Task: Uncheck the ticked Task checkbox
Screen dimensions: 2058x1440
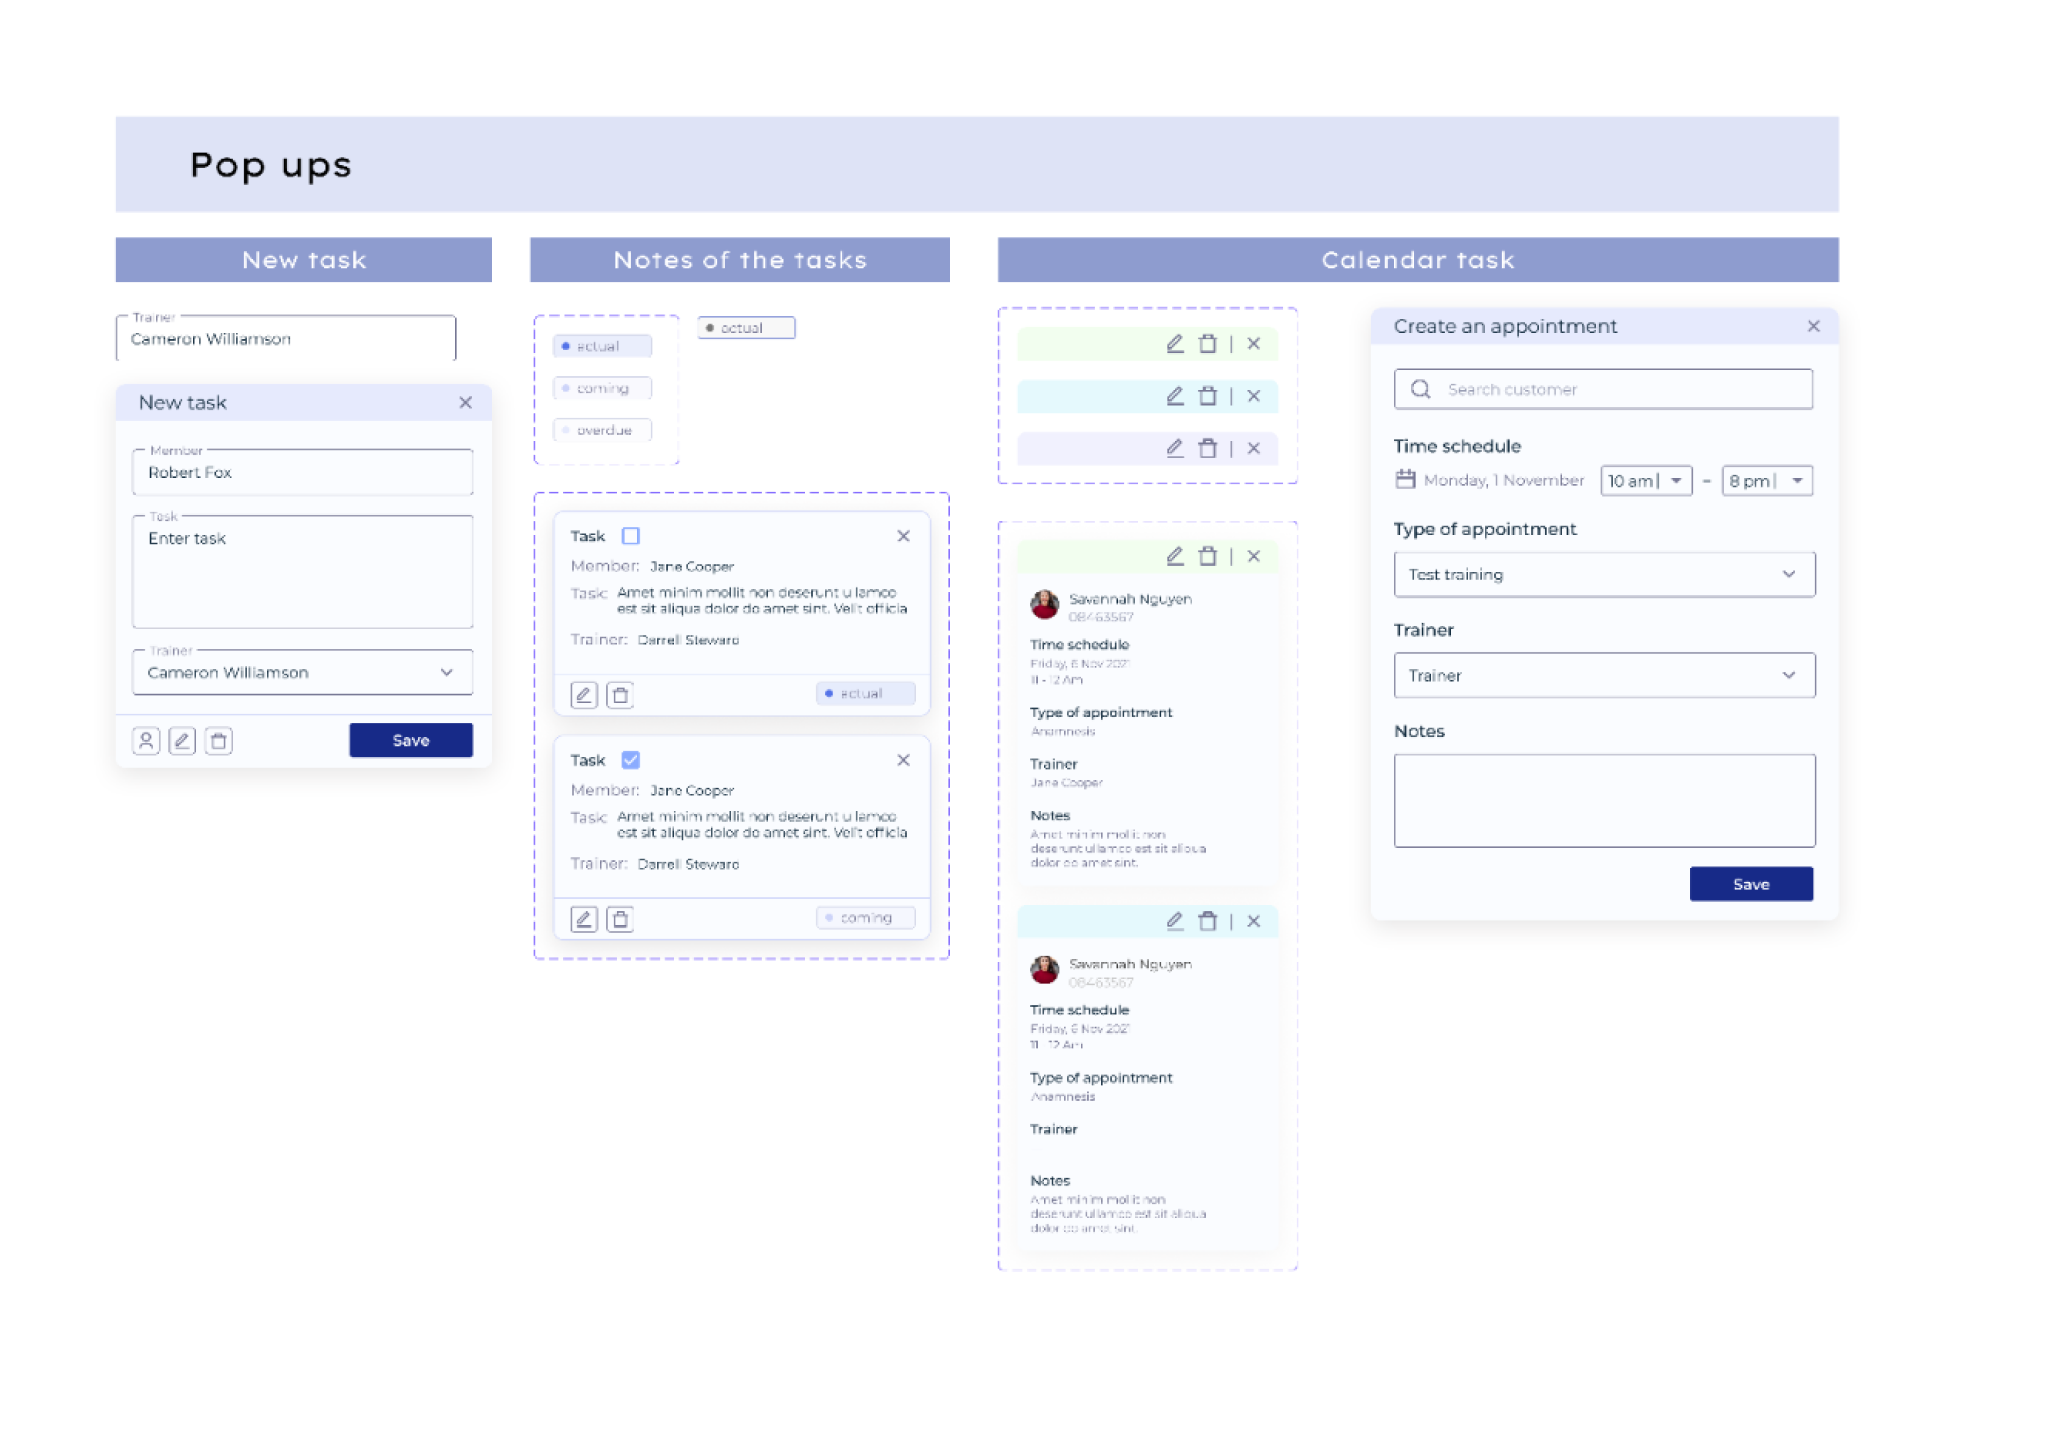Action: pyautogui.click(x=631, y=760)
